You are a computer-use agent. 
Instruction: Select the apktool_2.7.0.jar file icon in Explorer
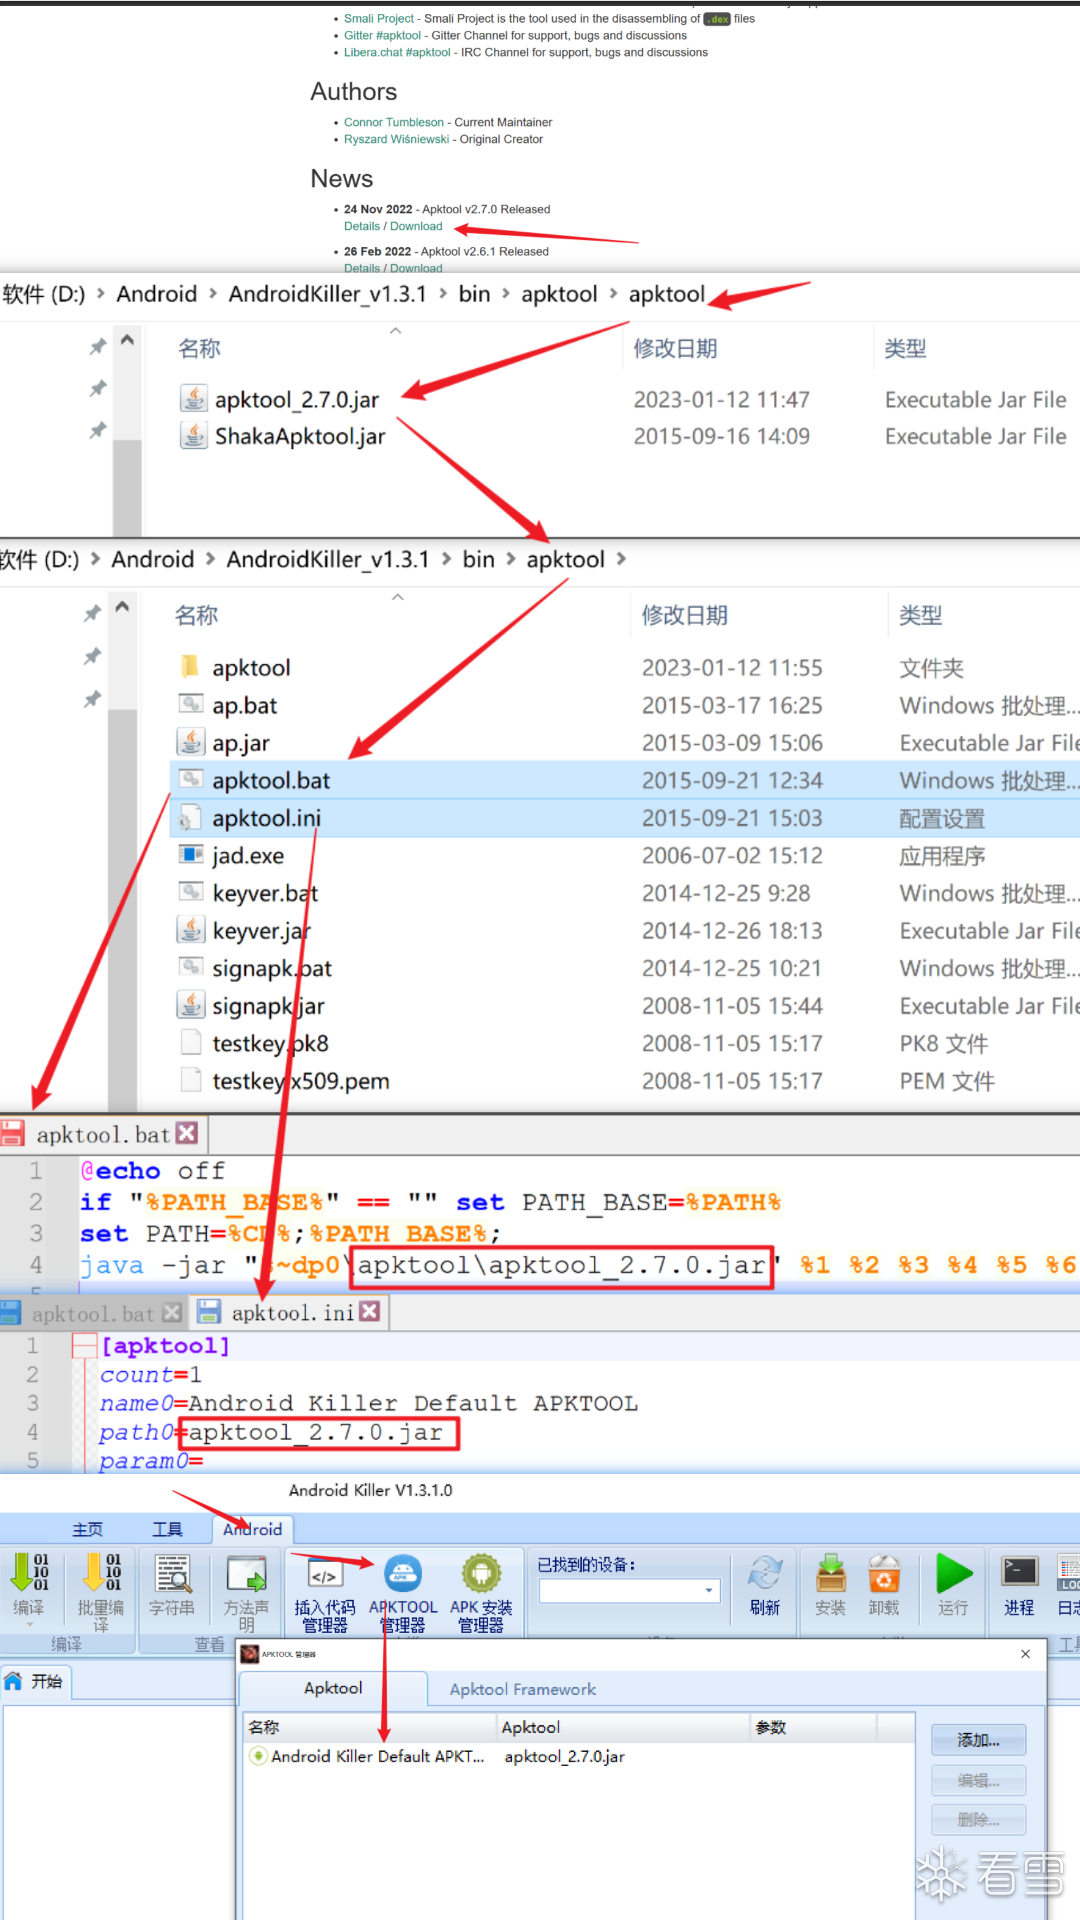(x=193, y=399)
